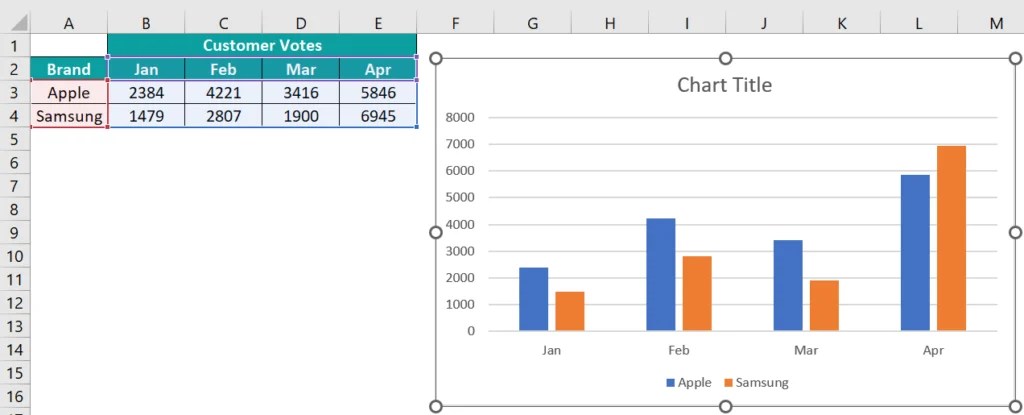The width and height of the screenshot is (1024, 415).
Task: Select cell with value 1900
Action: (300, 116)
